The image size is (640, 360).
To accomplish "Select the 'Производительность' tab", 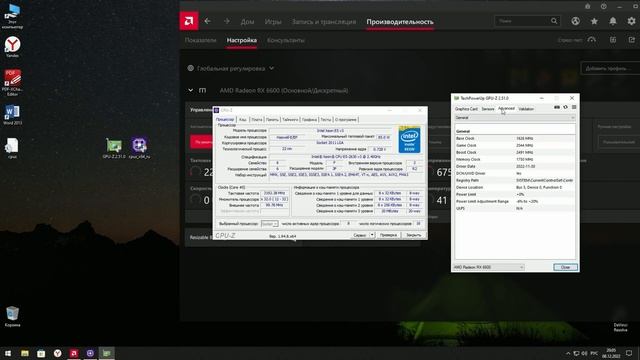I will coord(400,22).
